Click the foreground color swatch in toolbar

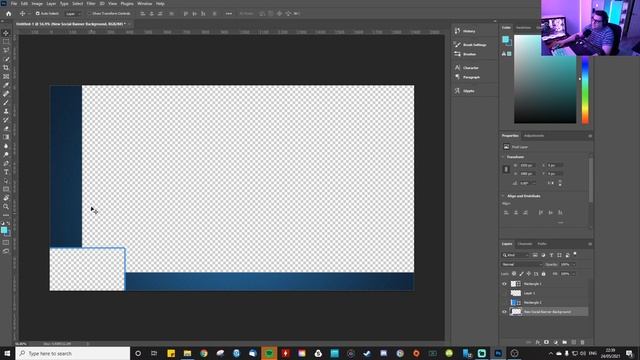tap(4, 230)
